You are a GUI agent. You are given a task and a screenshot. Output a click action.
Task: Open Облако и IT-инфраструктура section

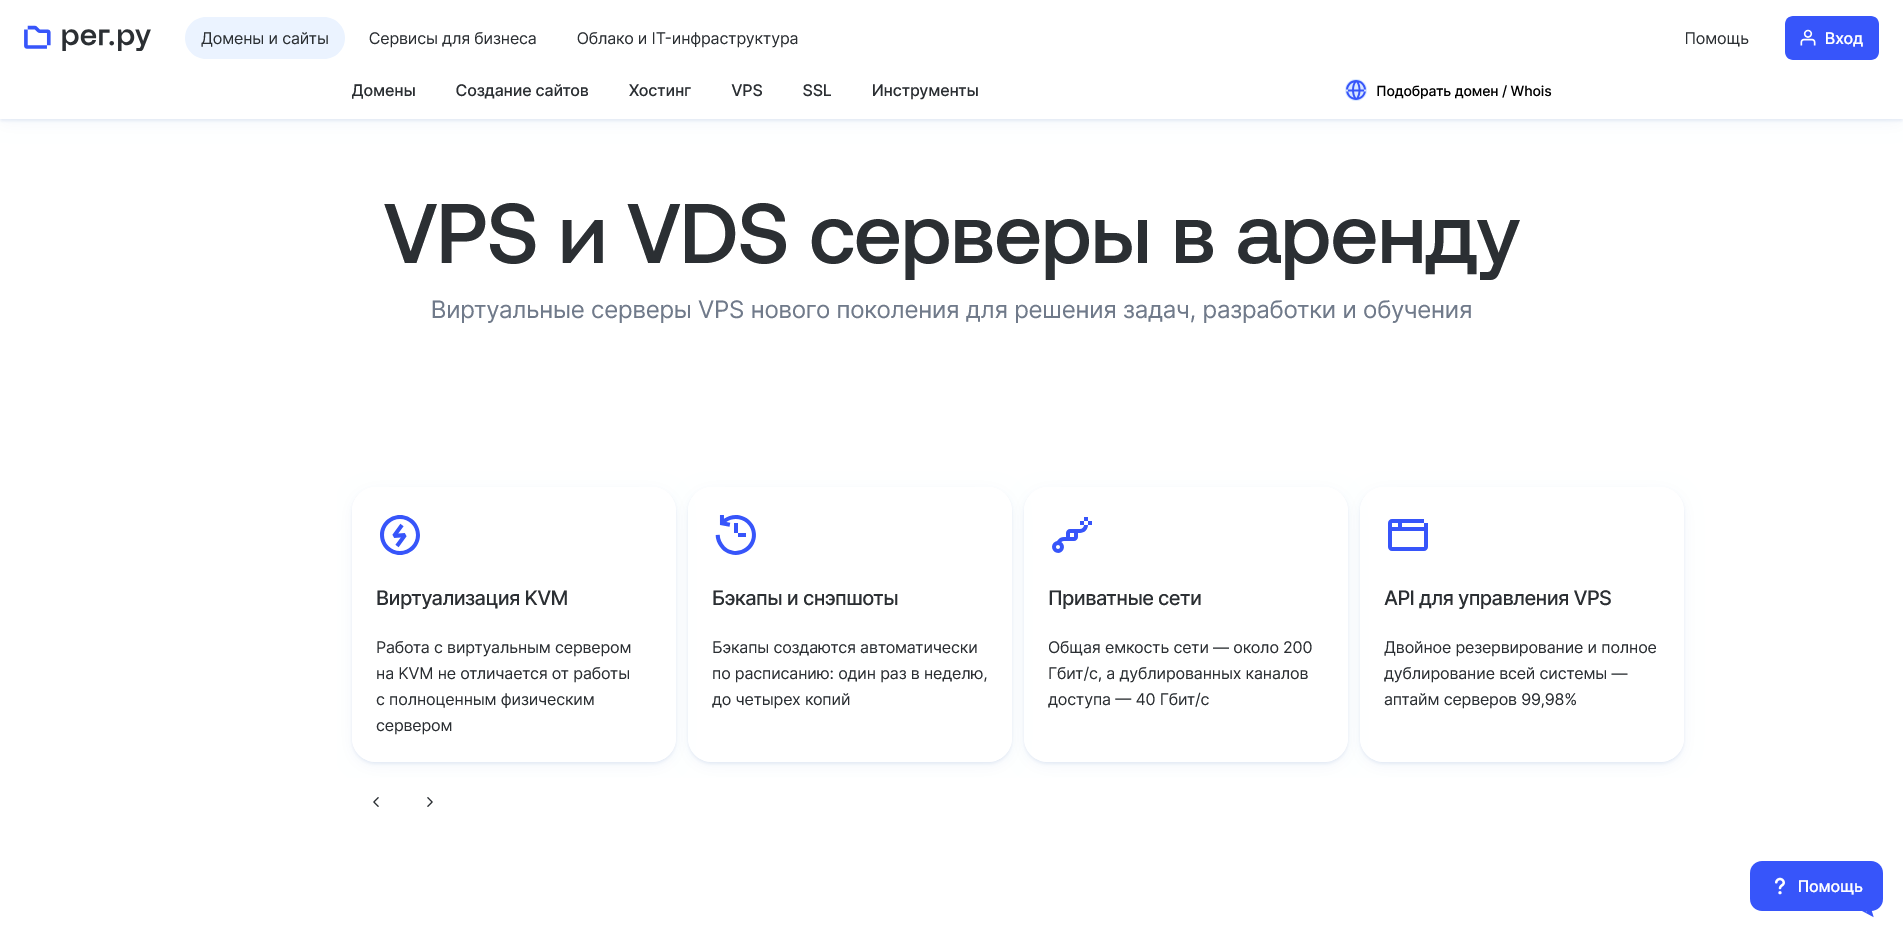click(x=687, y=38)
